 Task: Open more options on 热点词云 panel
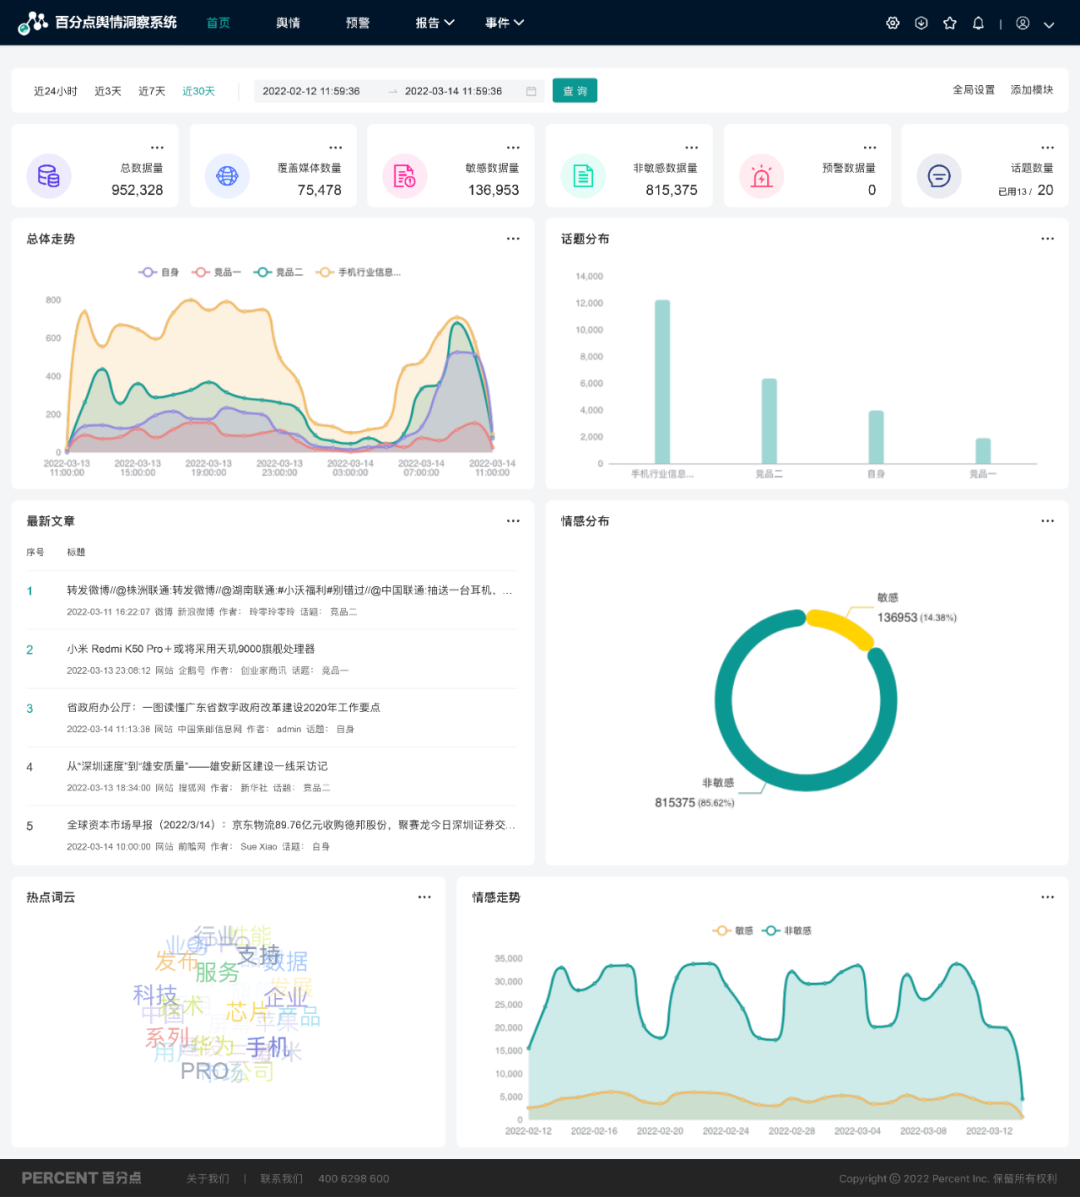(x=424, y=897)
